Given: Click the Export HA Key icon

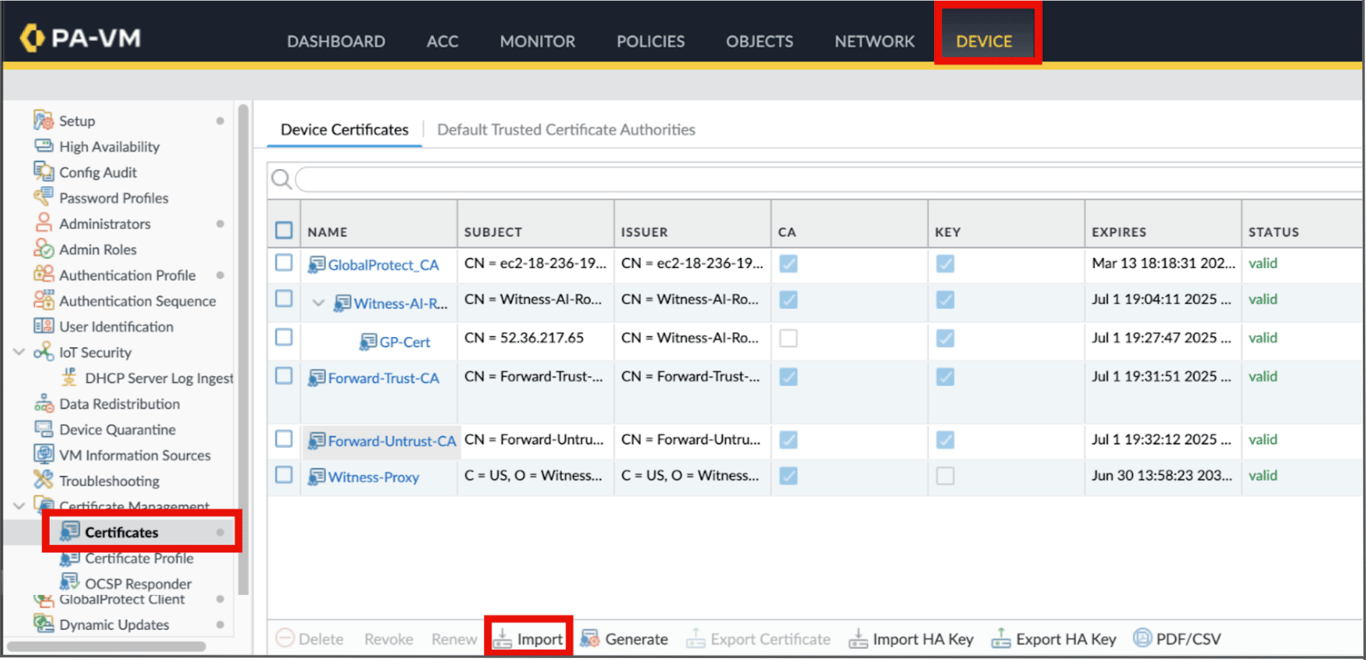Looking at the screenshot, I should tap(1001, 639).
